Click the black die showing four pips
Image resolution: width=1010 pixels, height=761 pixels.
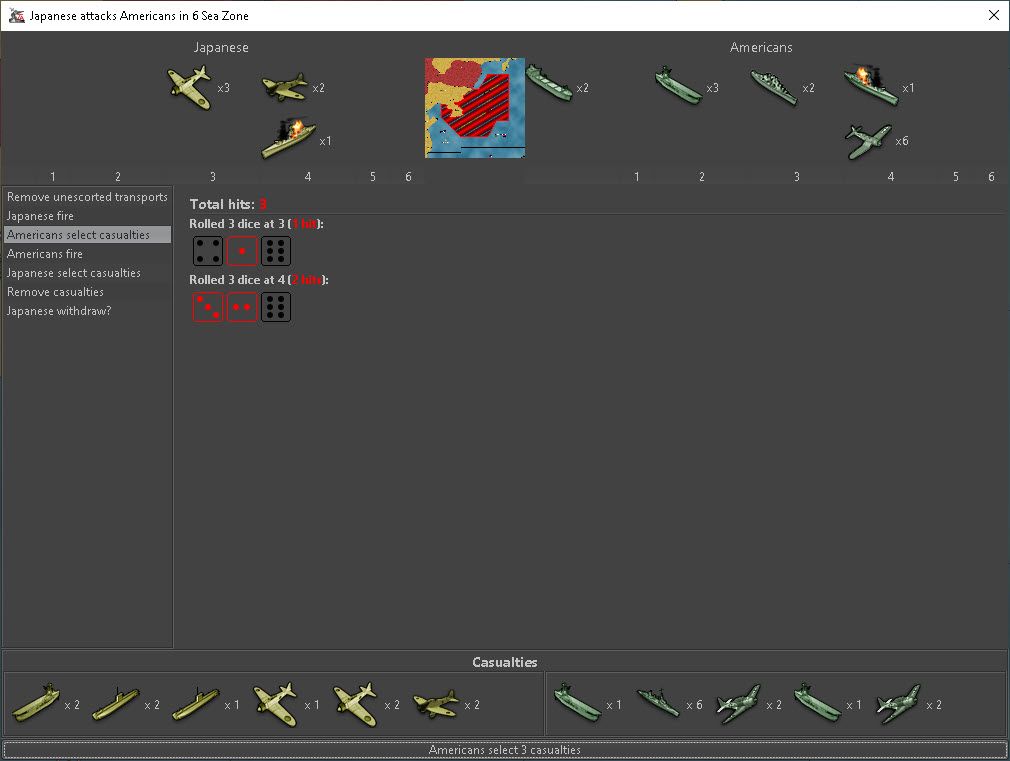click(208, 251)
